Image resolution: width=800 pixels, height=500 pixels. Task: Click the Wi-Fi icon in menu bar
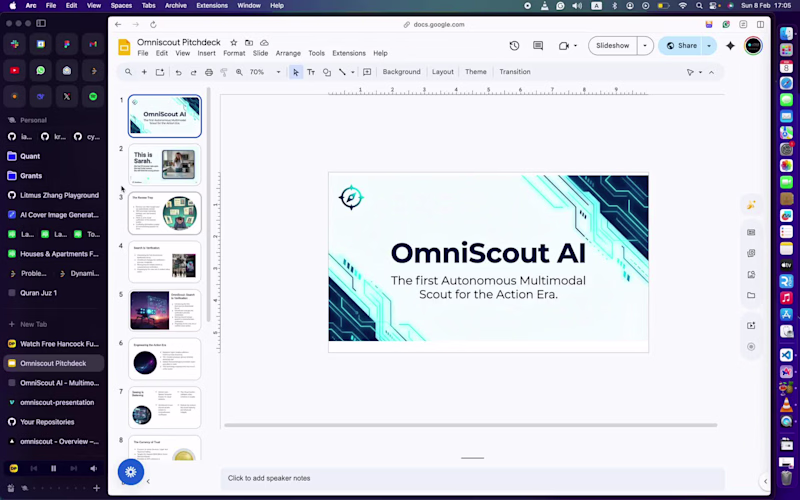[x=682, y=6]
